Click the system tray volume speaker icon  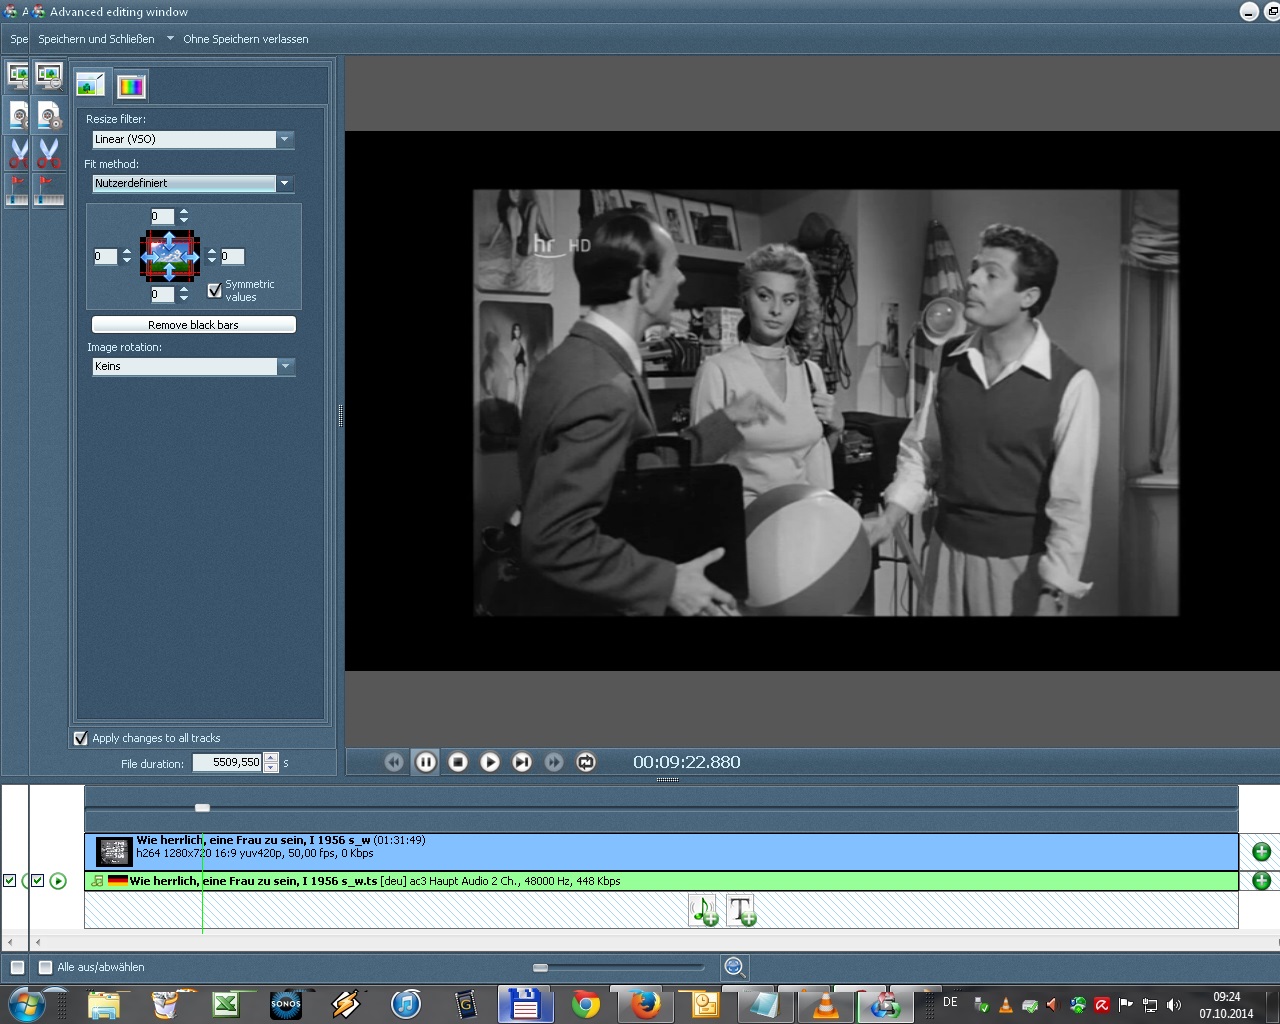click(1174, 1005)
